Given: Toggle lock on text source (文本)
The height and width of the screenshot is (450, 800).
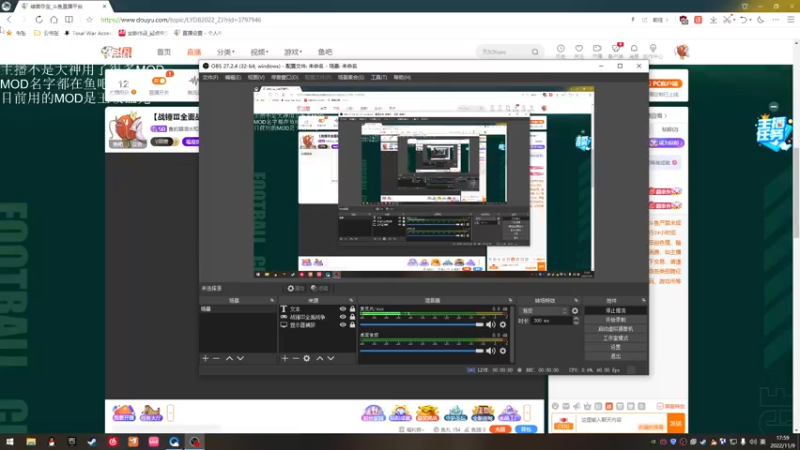Looking at the screenshot, I should coord(352,309).
